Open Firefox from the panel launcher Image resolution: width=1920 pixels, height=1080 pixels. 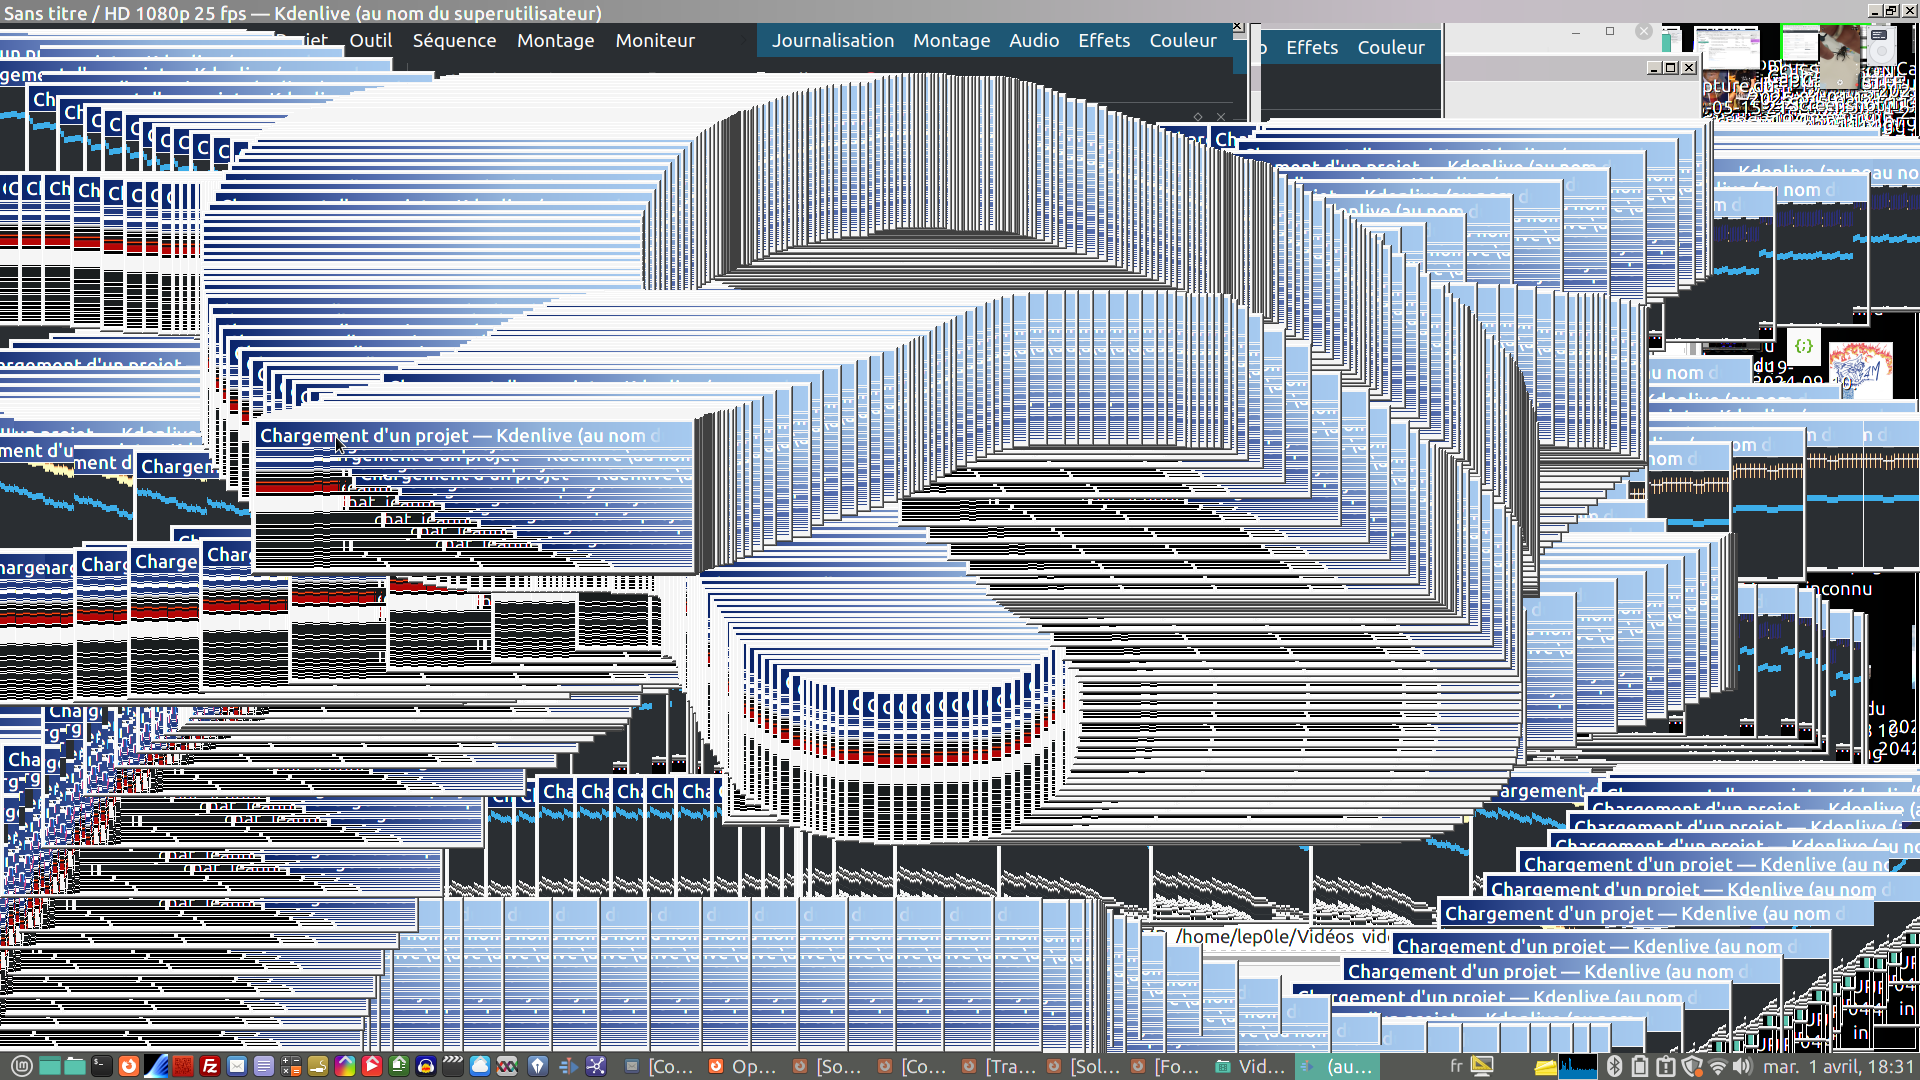pos(129,1066)
